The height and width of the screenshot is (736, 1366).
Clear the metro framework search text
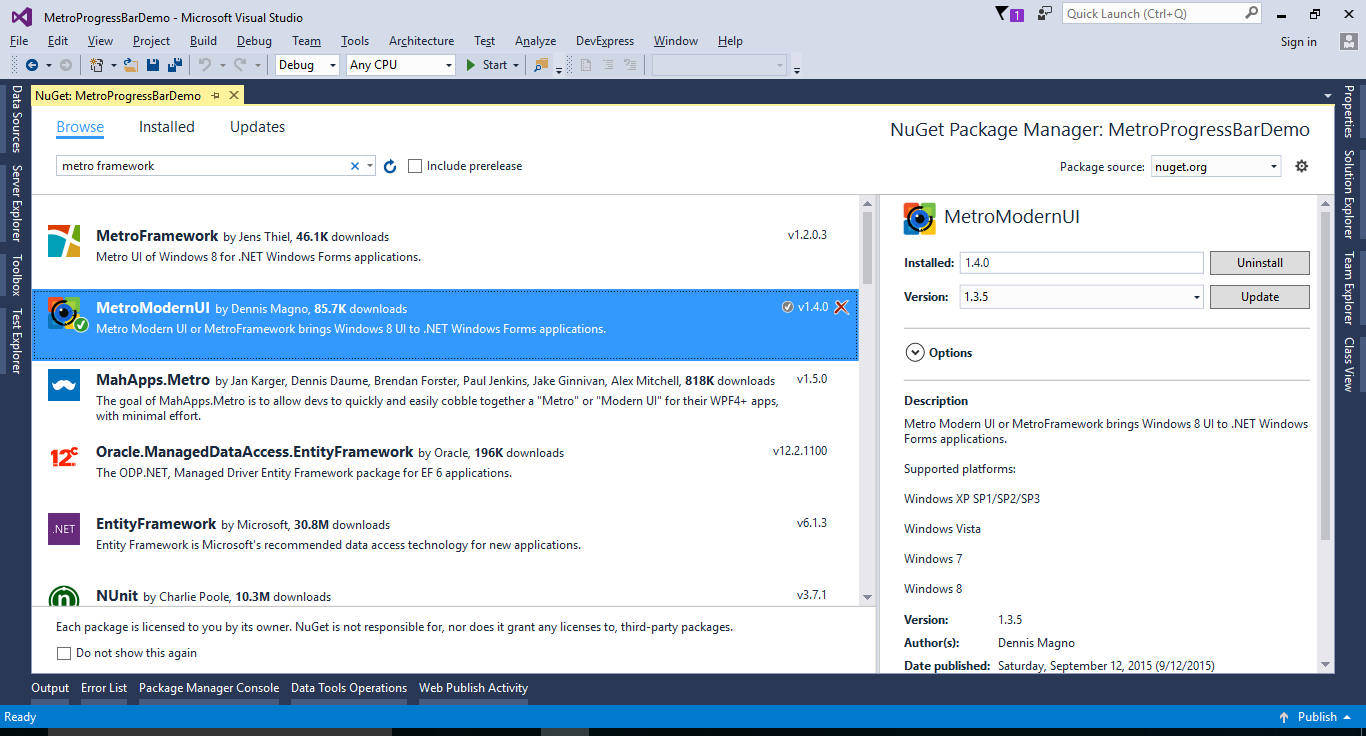click(354, 166)
